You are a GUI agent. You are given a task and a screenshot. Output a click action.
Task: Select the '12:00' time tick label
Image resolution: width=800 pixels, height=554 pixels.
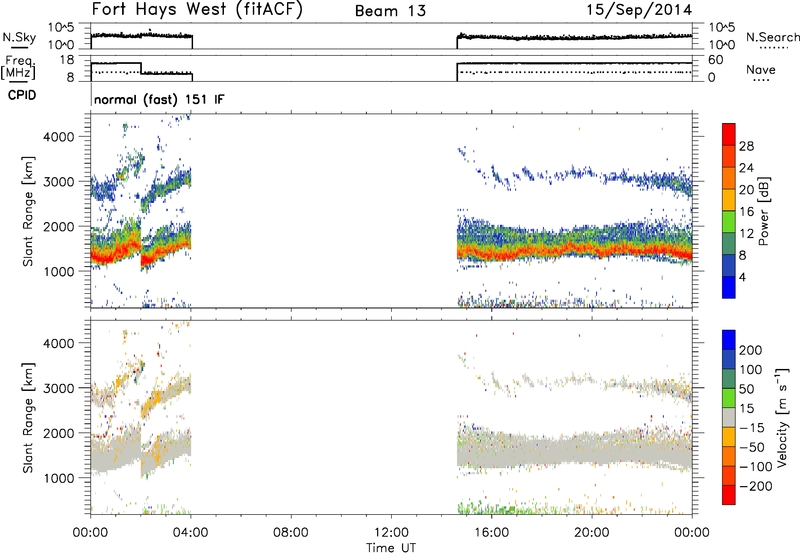tap(391, 533)
